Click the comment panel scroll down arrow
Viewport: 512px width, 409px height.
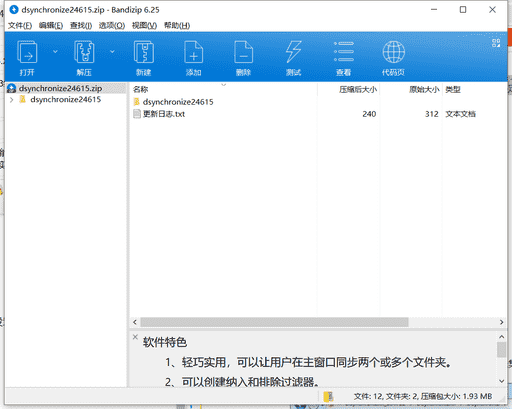coord(501,381)
